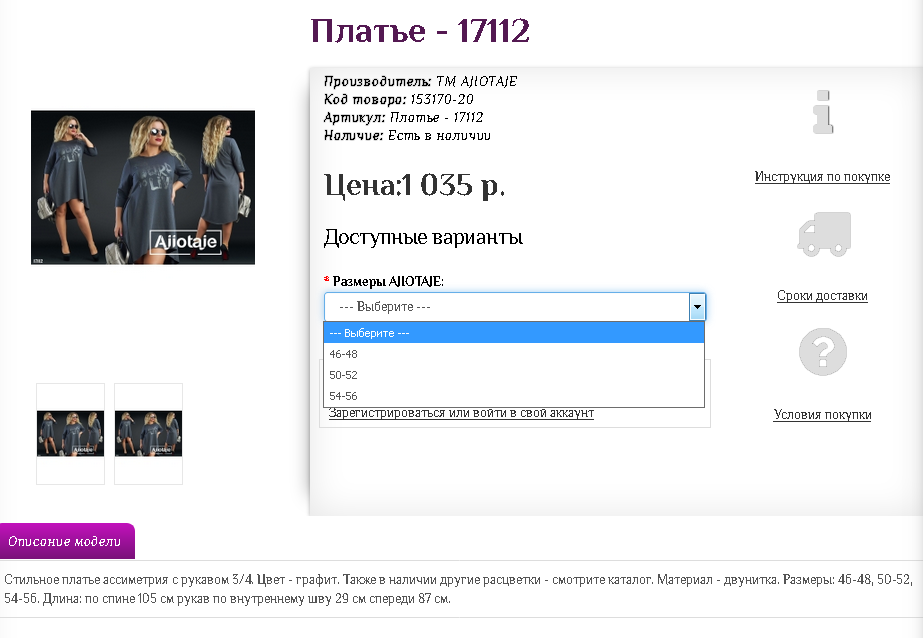Click Зарегистрироваться или войти в свой аккаунт
Screen dimensions: 923x638
(x=461, y=413)
